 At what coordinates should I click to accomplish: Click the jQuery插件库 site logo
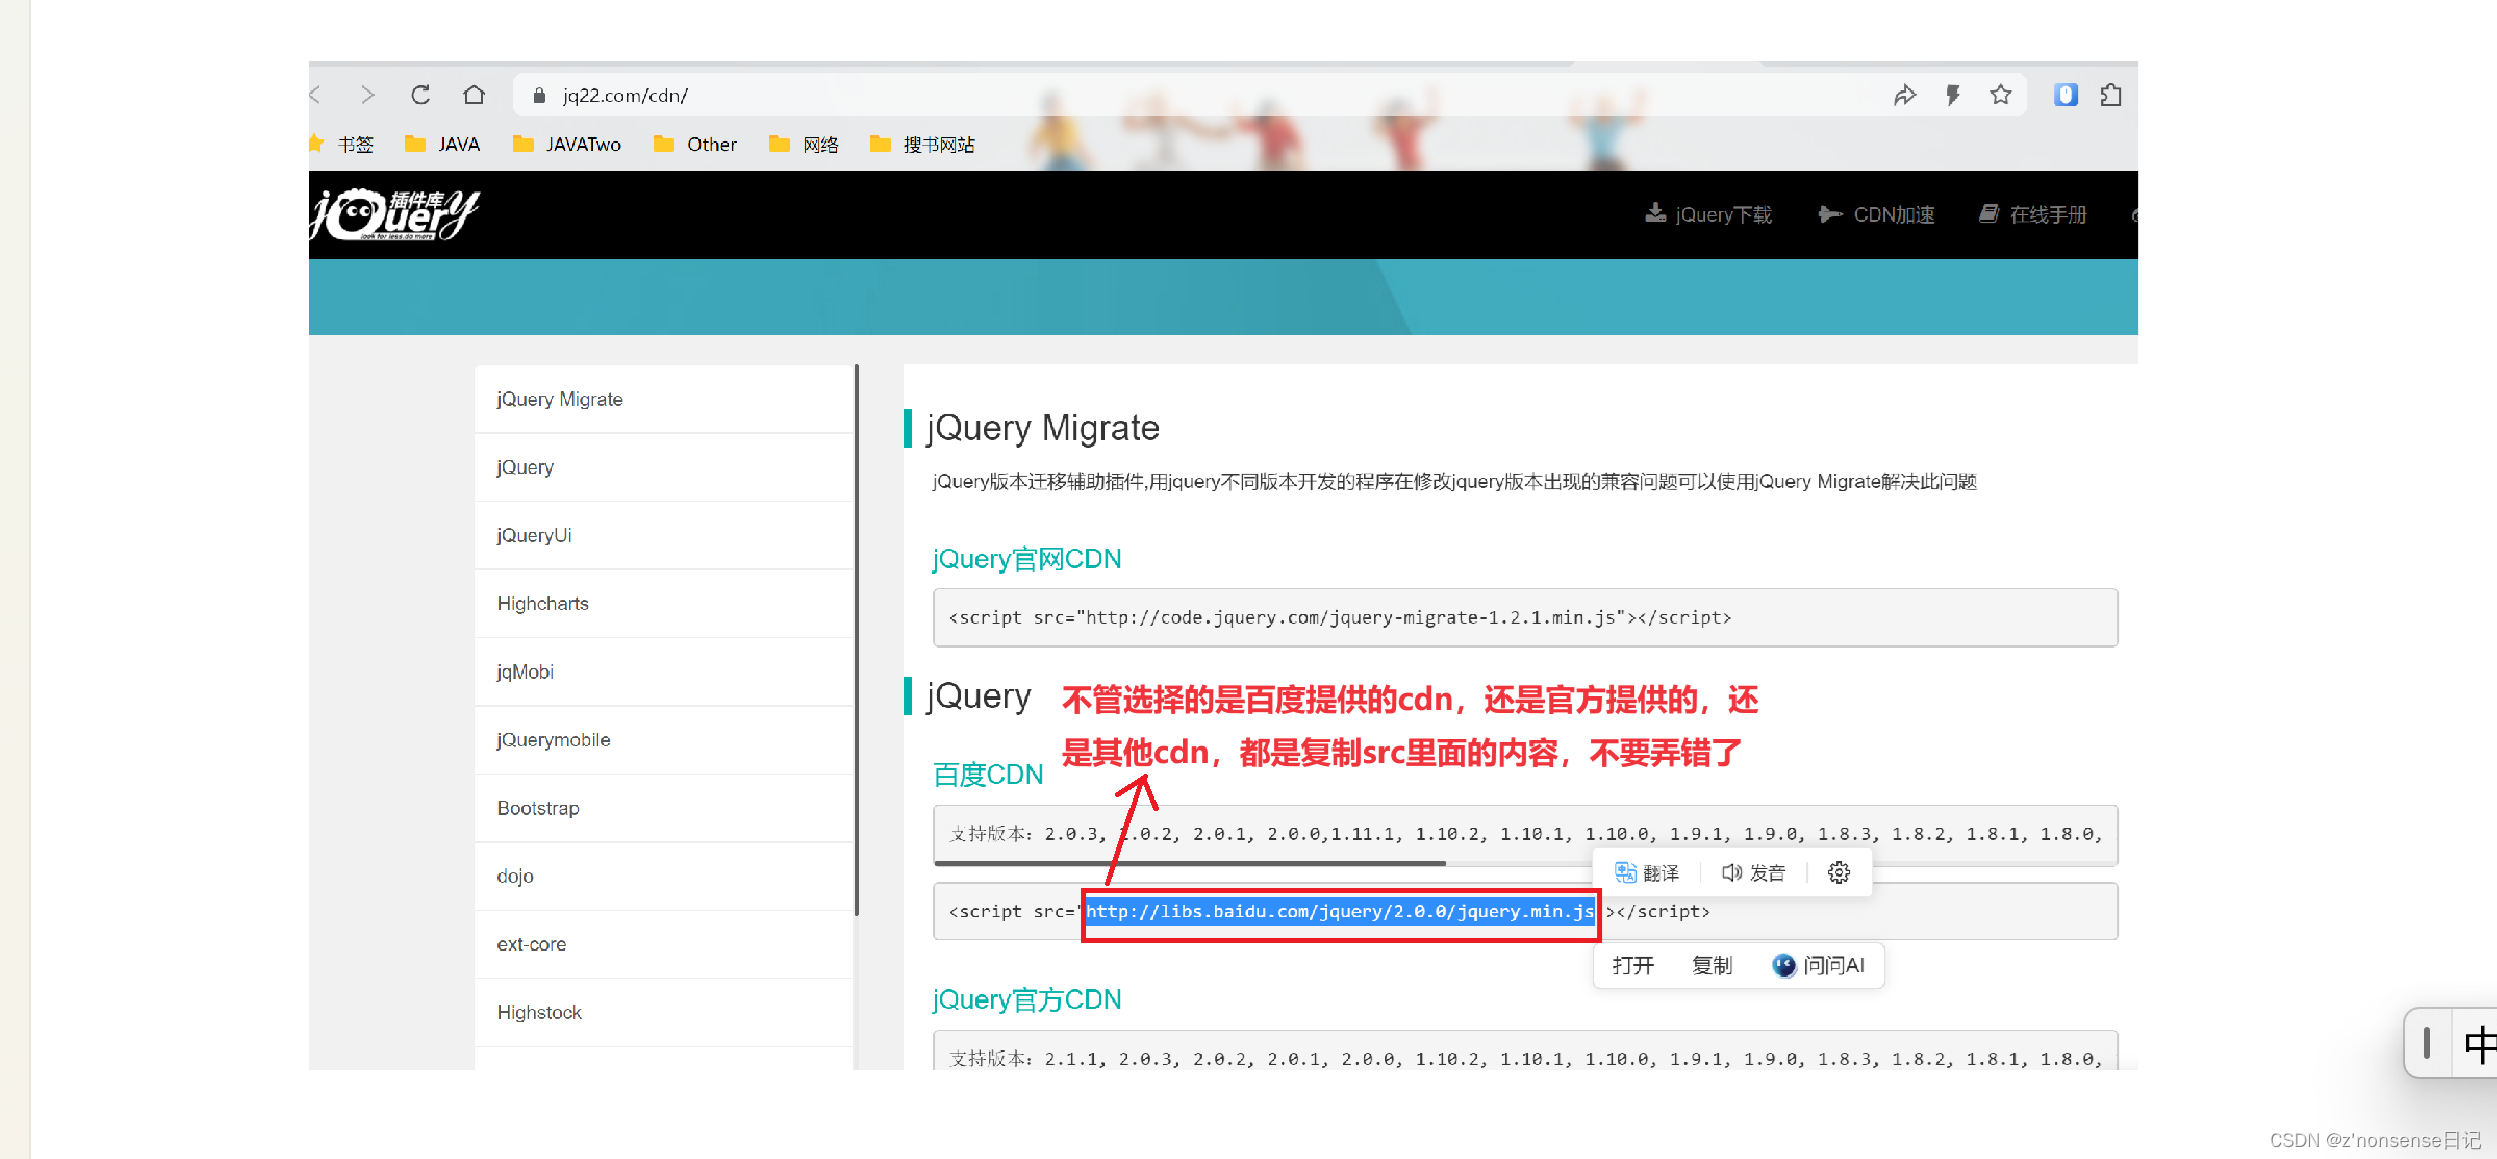(395, 214)
